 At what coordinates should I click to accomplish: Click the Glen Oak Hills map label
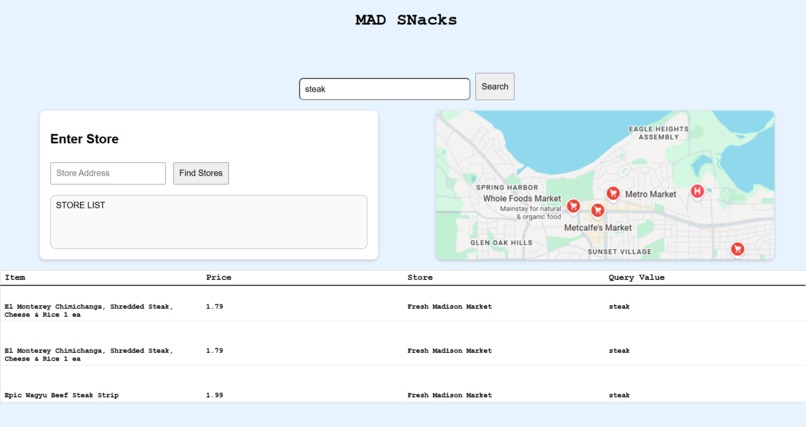[x=501, y=243]
